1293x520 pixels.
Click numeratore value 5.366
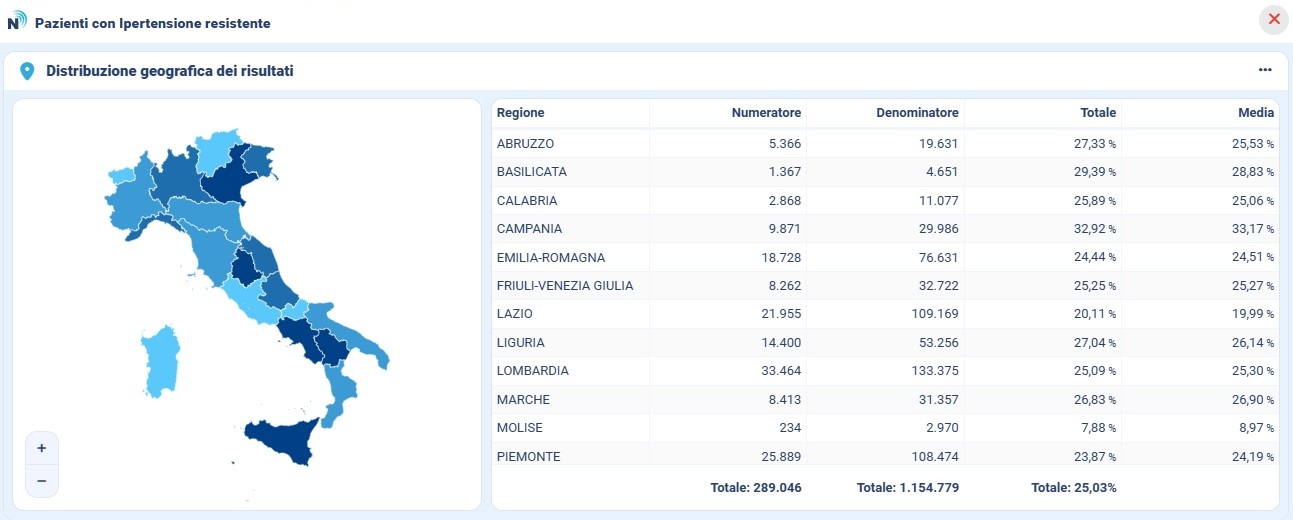[784, 144]
